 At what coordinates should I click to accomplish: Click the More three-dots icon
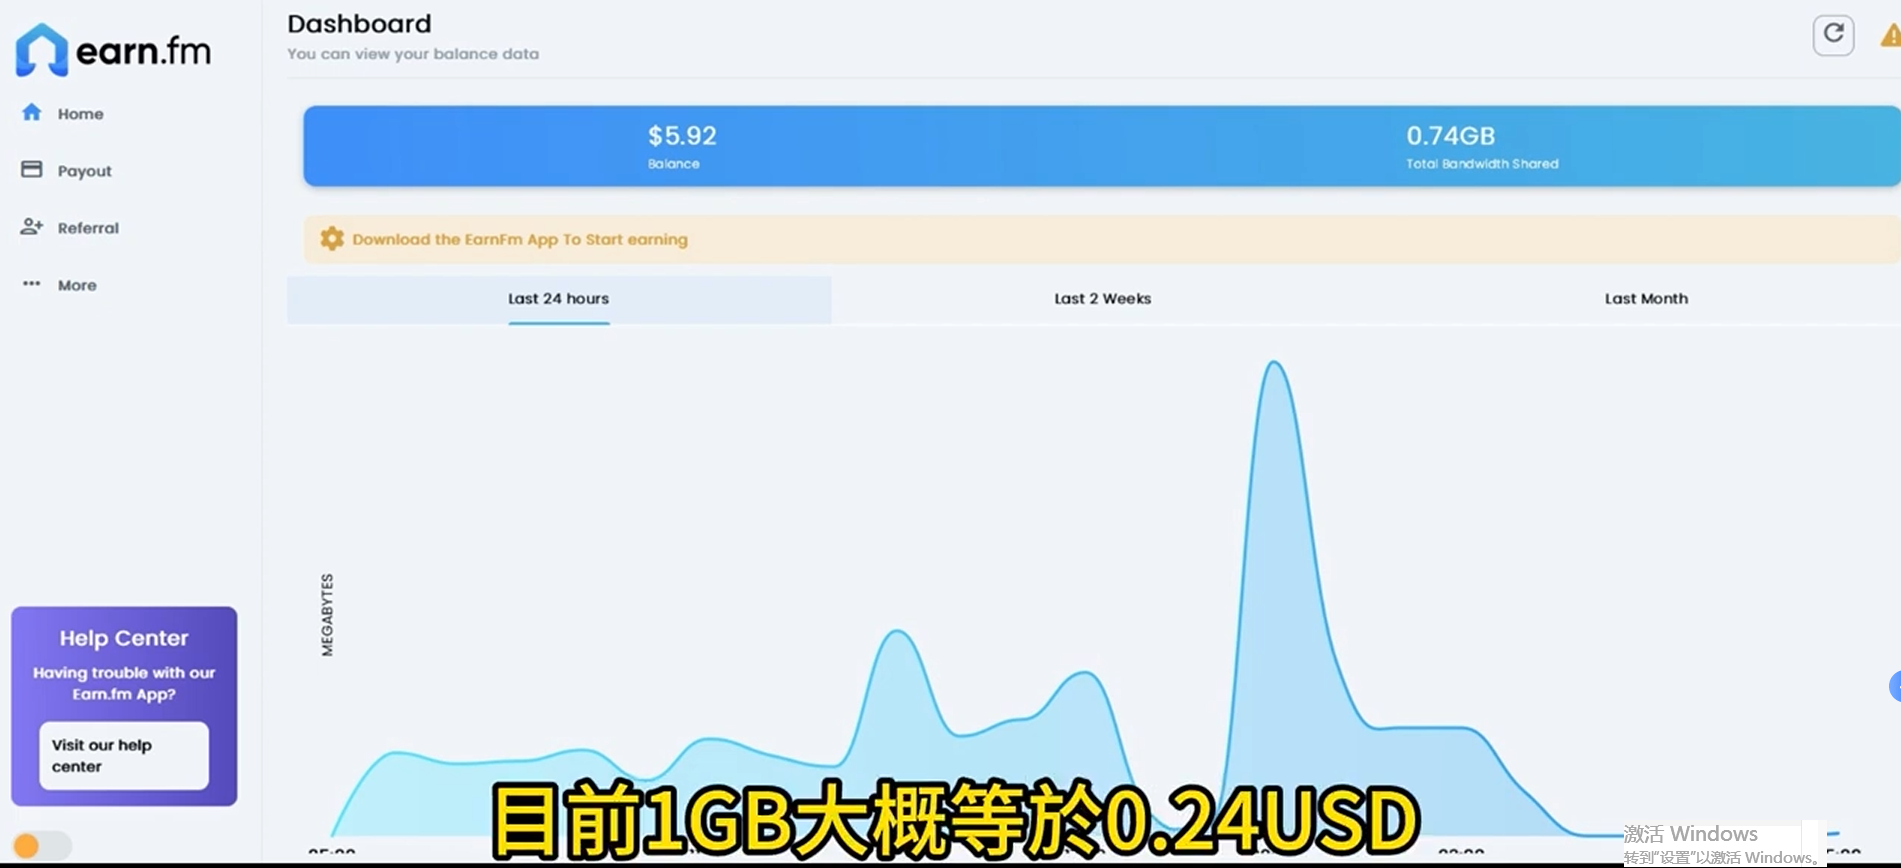point(32,284)
